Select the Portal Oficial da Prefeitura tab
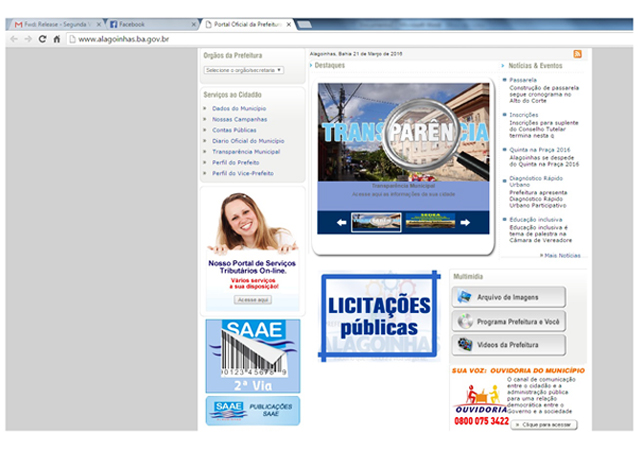 [248, 24]
